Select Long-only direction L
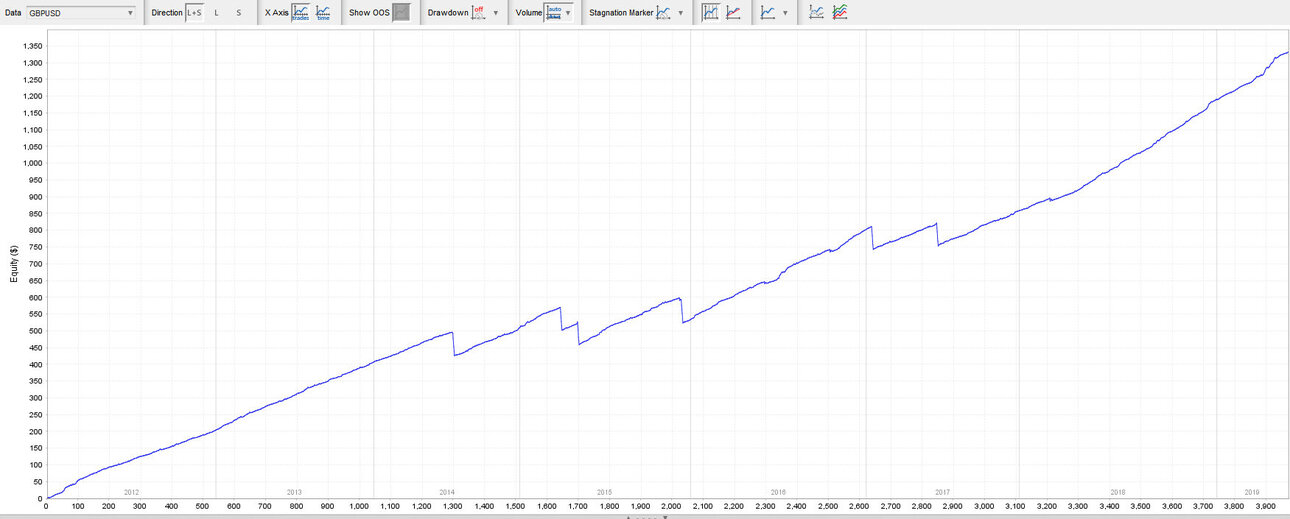Viewport: 1290px width, 519px height. [x=217, y=13]
